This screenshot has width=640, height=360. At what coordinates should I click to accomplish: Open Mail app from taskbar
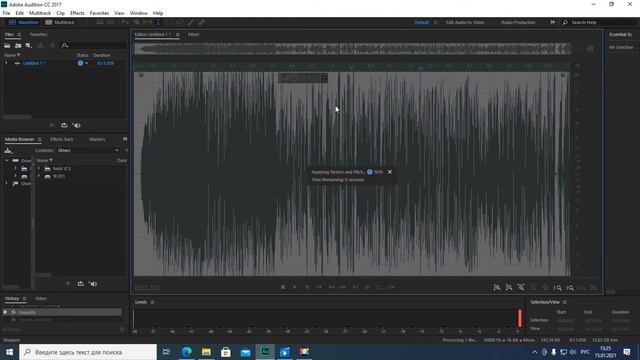click(245, 352)
